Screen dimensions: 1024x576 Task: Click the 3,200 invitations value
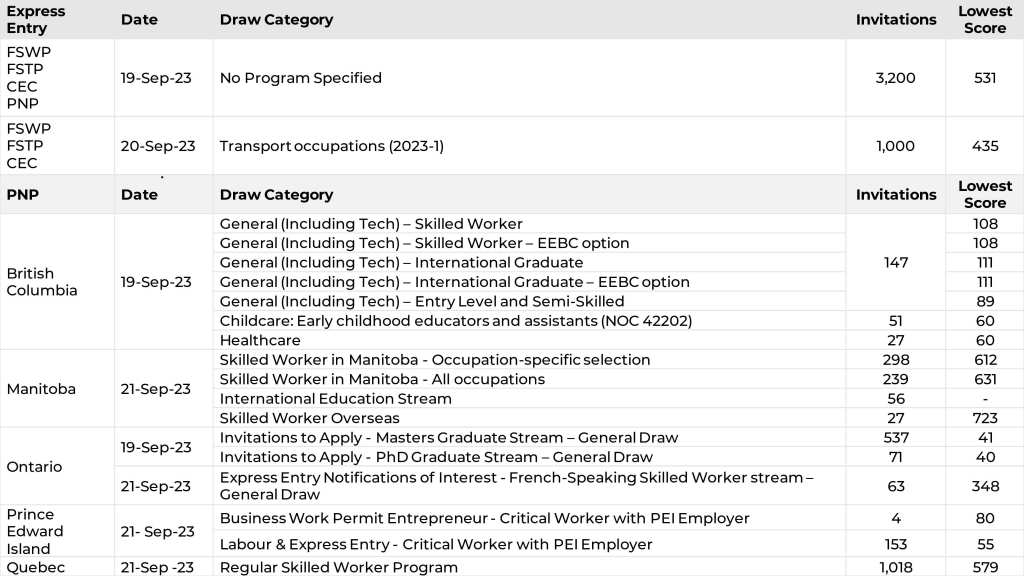(895, 78)
